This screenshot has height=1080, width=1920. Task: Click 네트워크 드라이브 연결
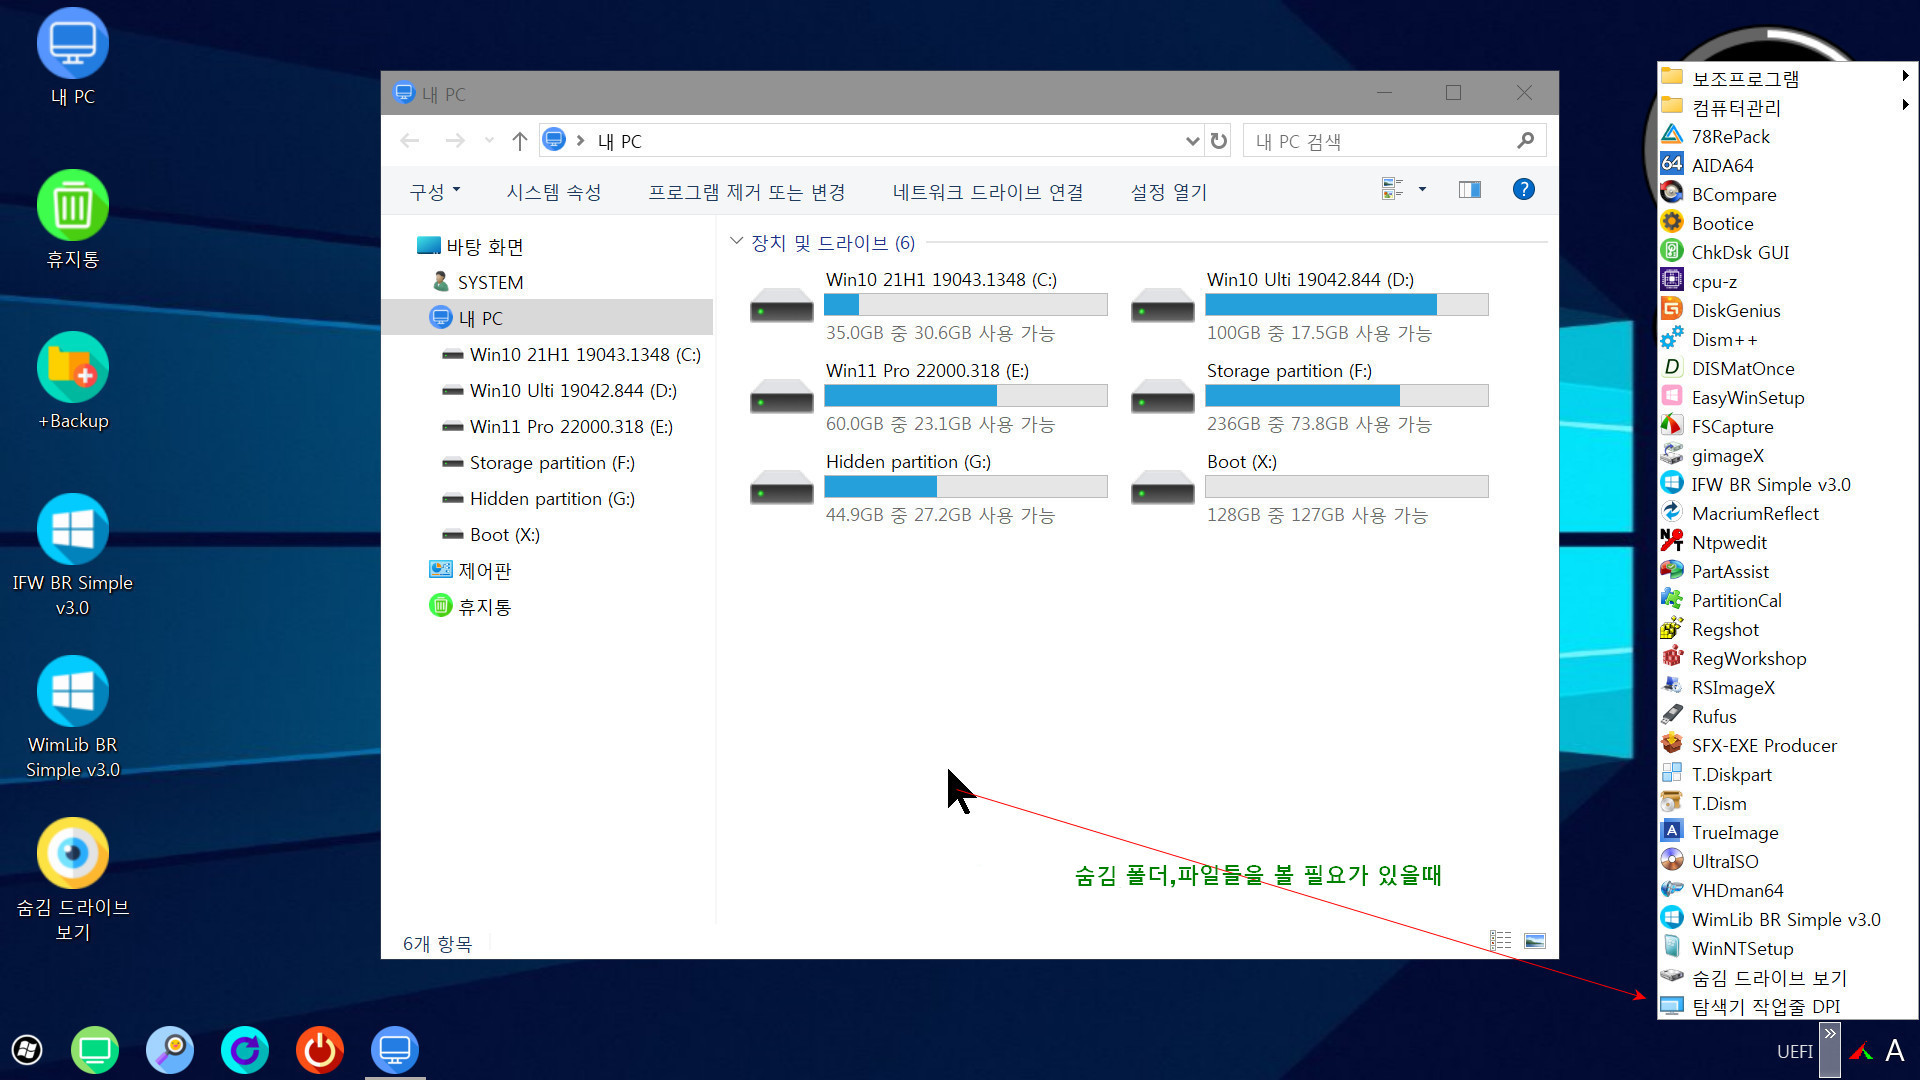pyautogui.click(x=988, y=191)
